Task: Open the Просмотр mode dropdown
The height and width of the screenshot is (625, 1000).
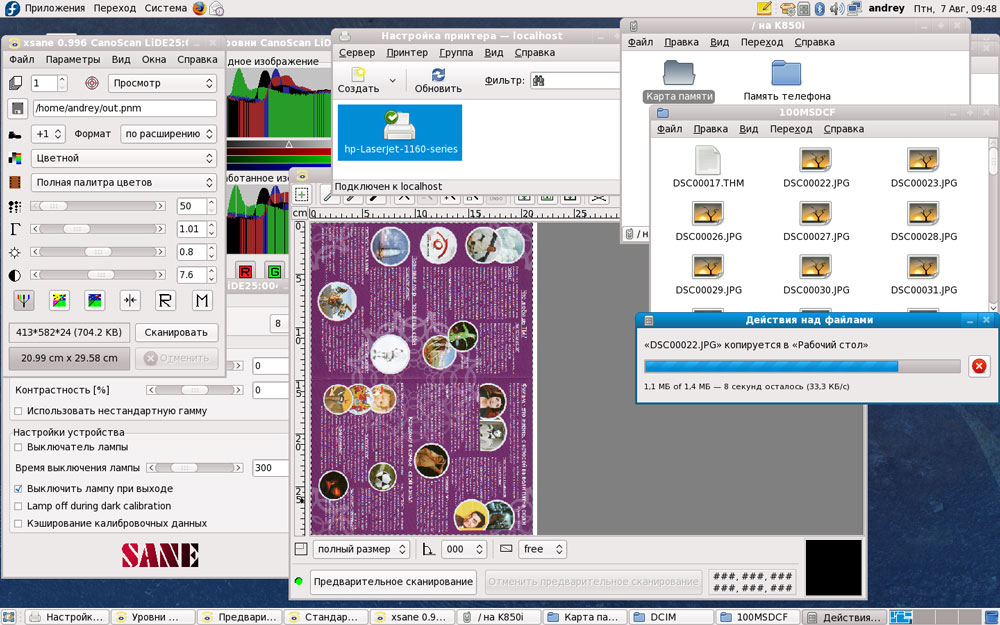Action: tap(162, 83)
